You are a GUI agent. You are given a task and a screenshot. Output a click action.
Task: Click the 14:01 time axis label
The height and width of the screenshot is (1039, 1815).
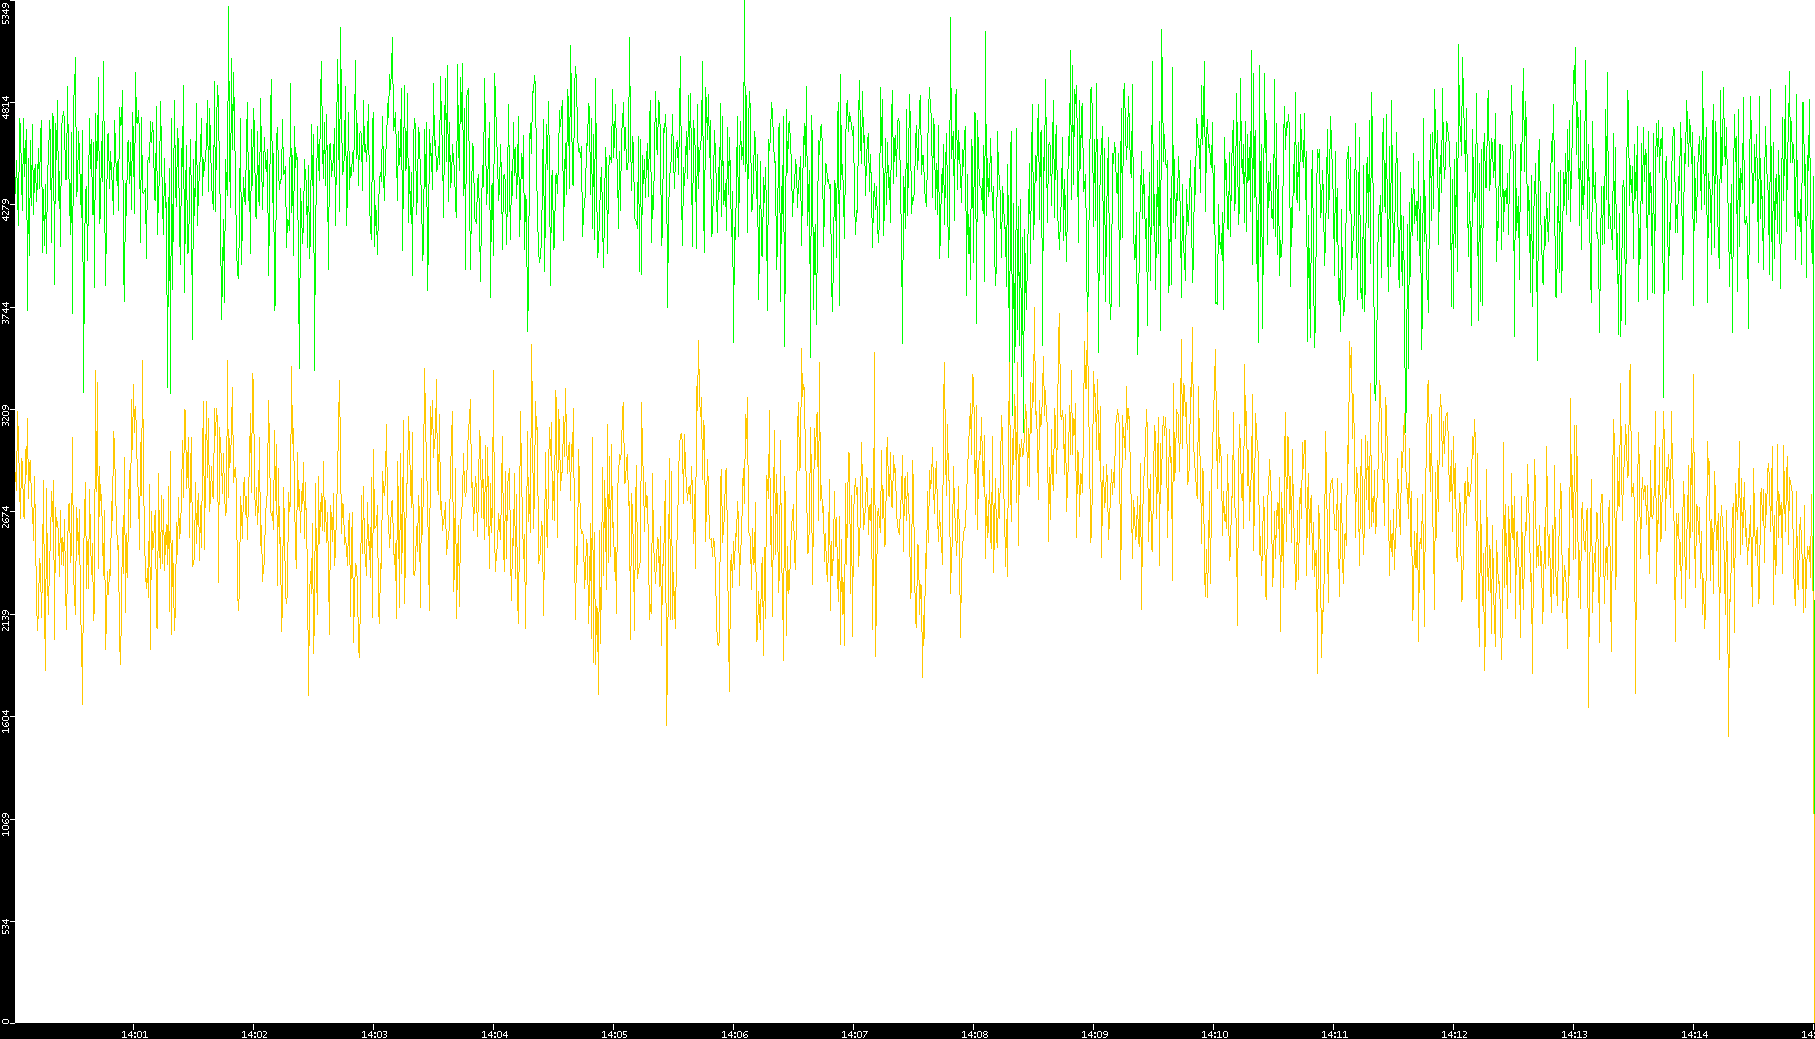coord(134,1034)
